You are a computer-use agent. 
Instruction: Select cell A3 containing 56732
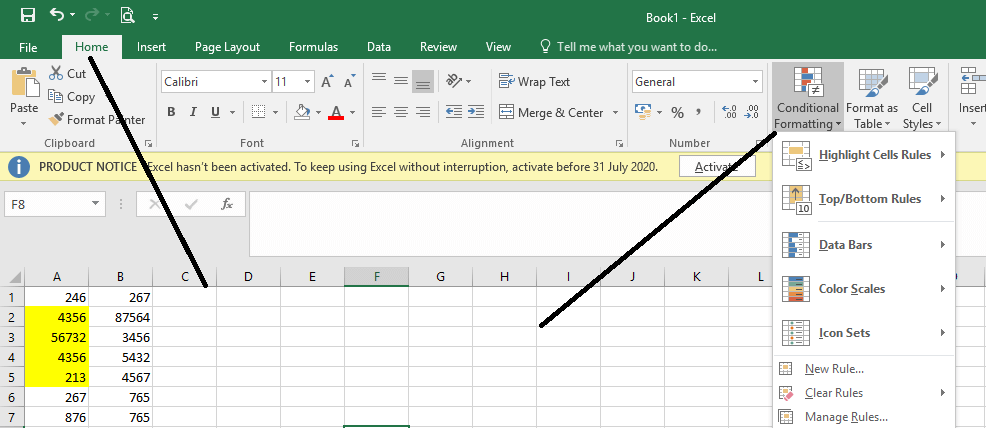[57, 339]
